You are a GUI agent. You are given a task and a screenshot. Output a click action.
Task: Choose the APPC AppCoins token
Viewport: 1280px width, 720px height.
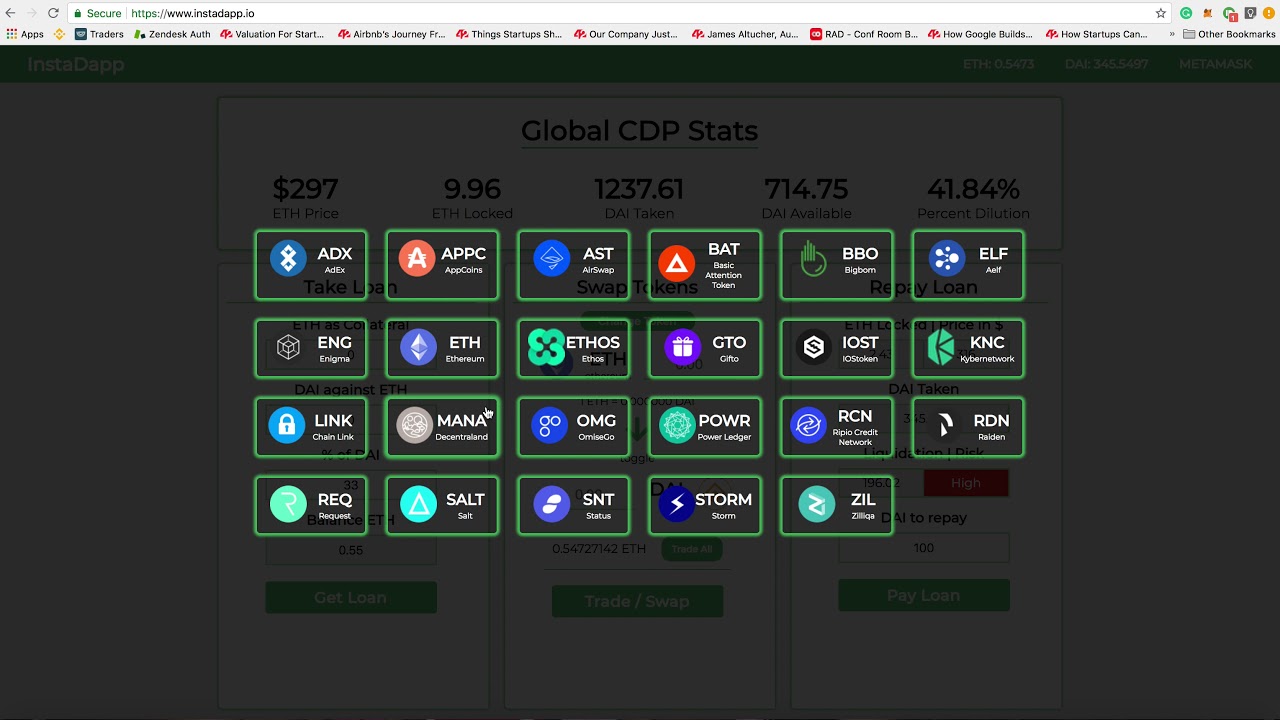442,265
